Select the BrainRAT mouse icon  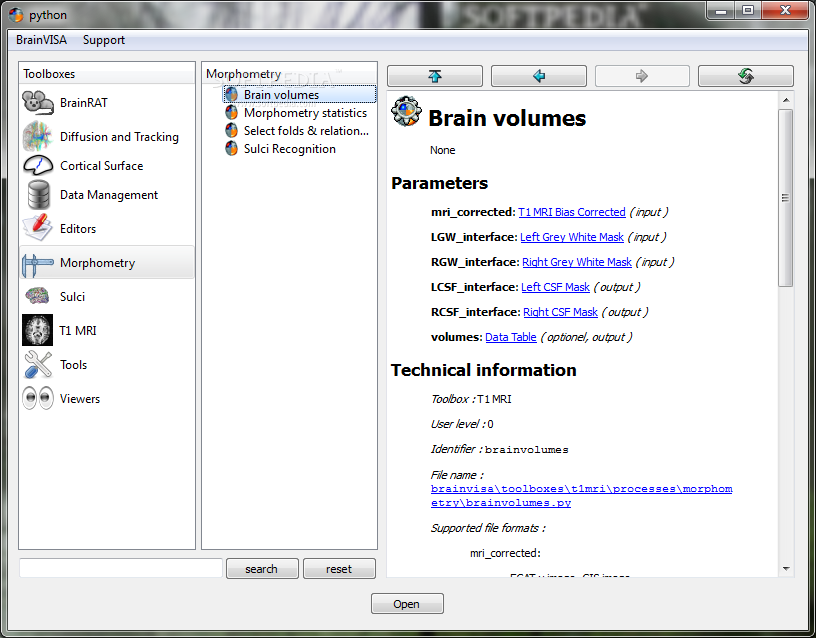click(38, 103)
